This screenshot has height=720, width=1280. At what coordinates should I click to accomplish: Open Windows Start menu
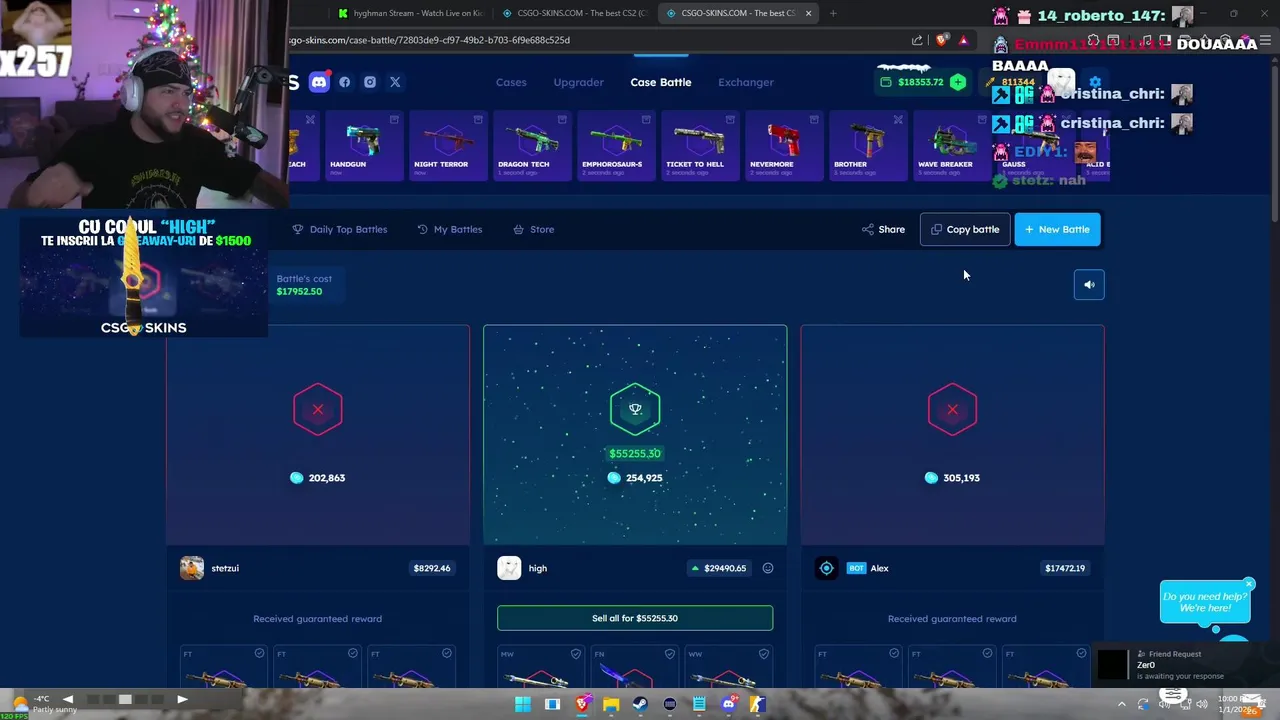522,704
